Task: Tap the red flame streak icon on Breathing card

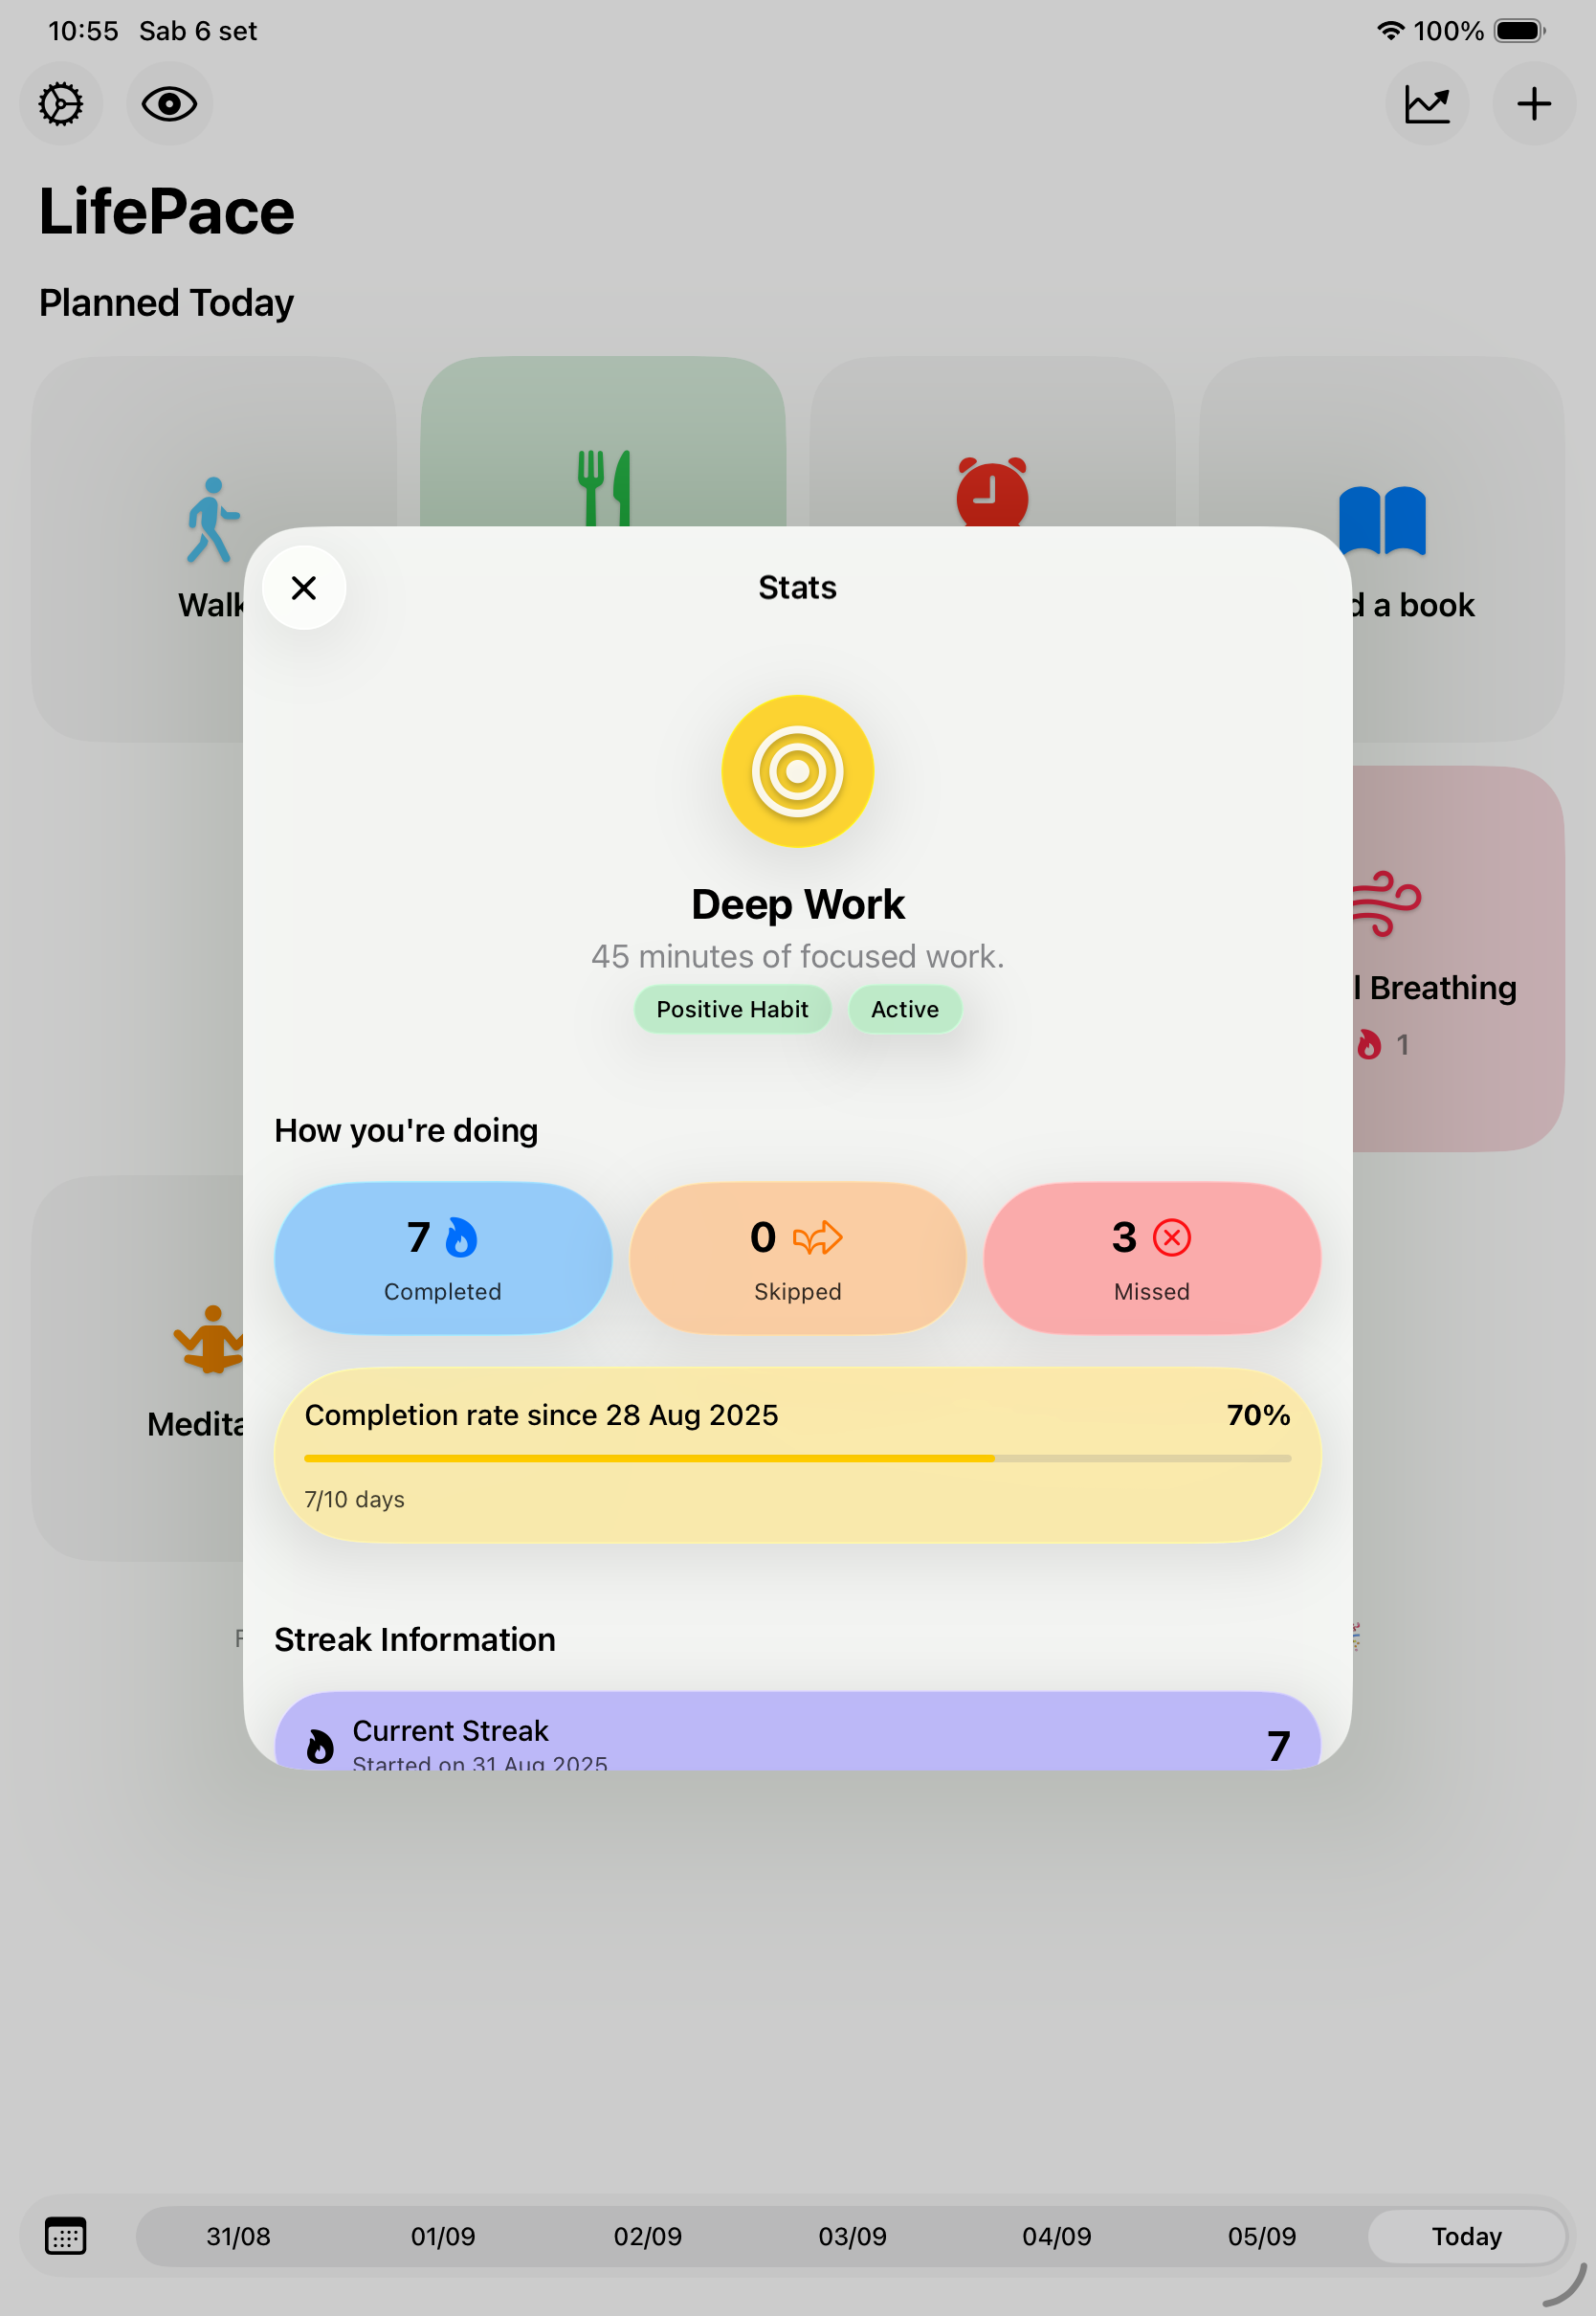Action: tap(1369, 1044)
